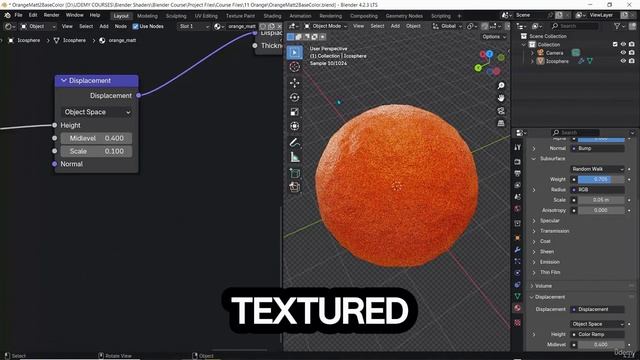
Task: Open the File menu
Action: (18, 16)
